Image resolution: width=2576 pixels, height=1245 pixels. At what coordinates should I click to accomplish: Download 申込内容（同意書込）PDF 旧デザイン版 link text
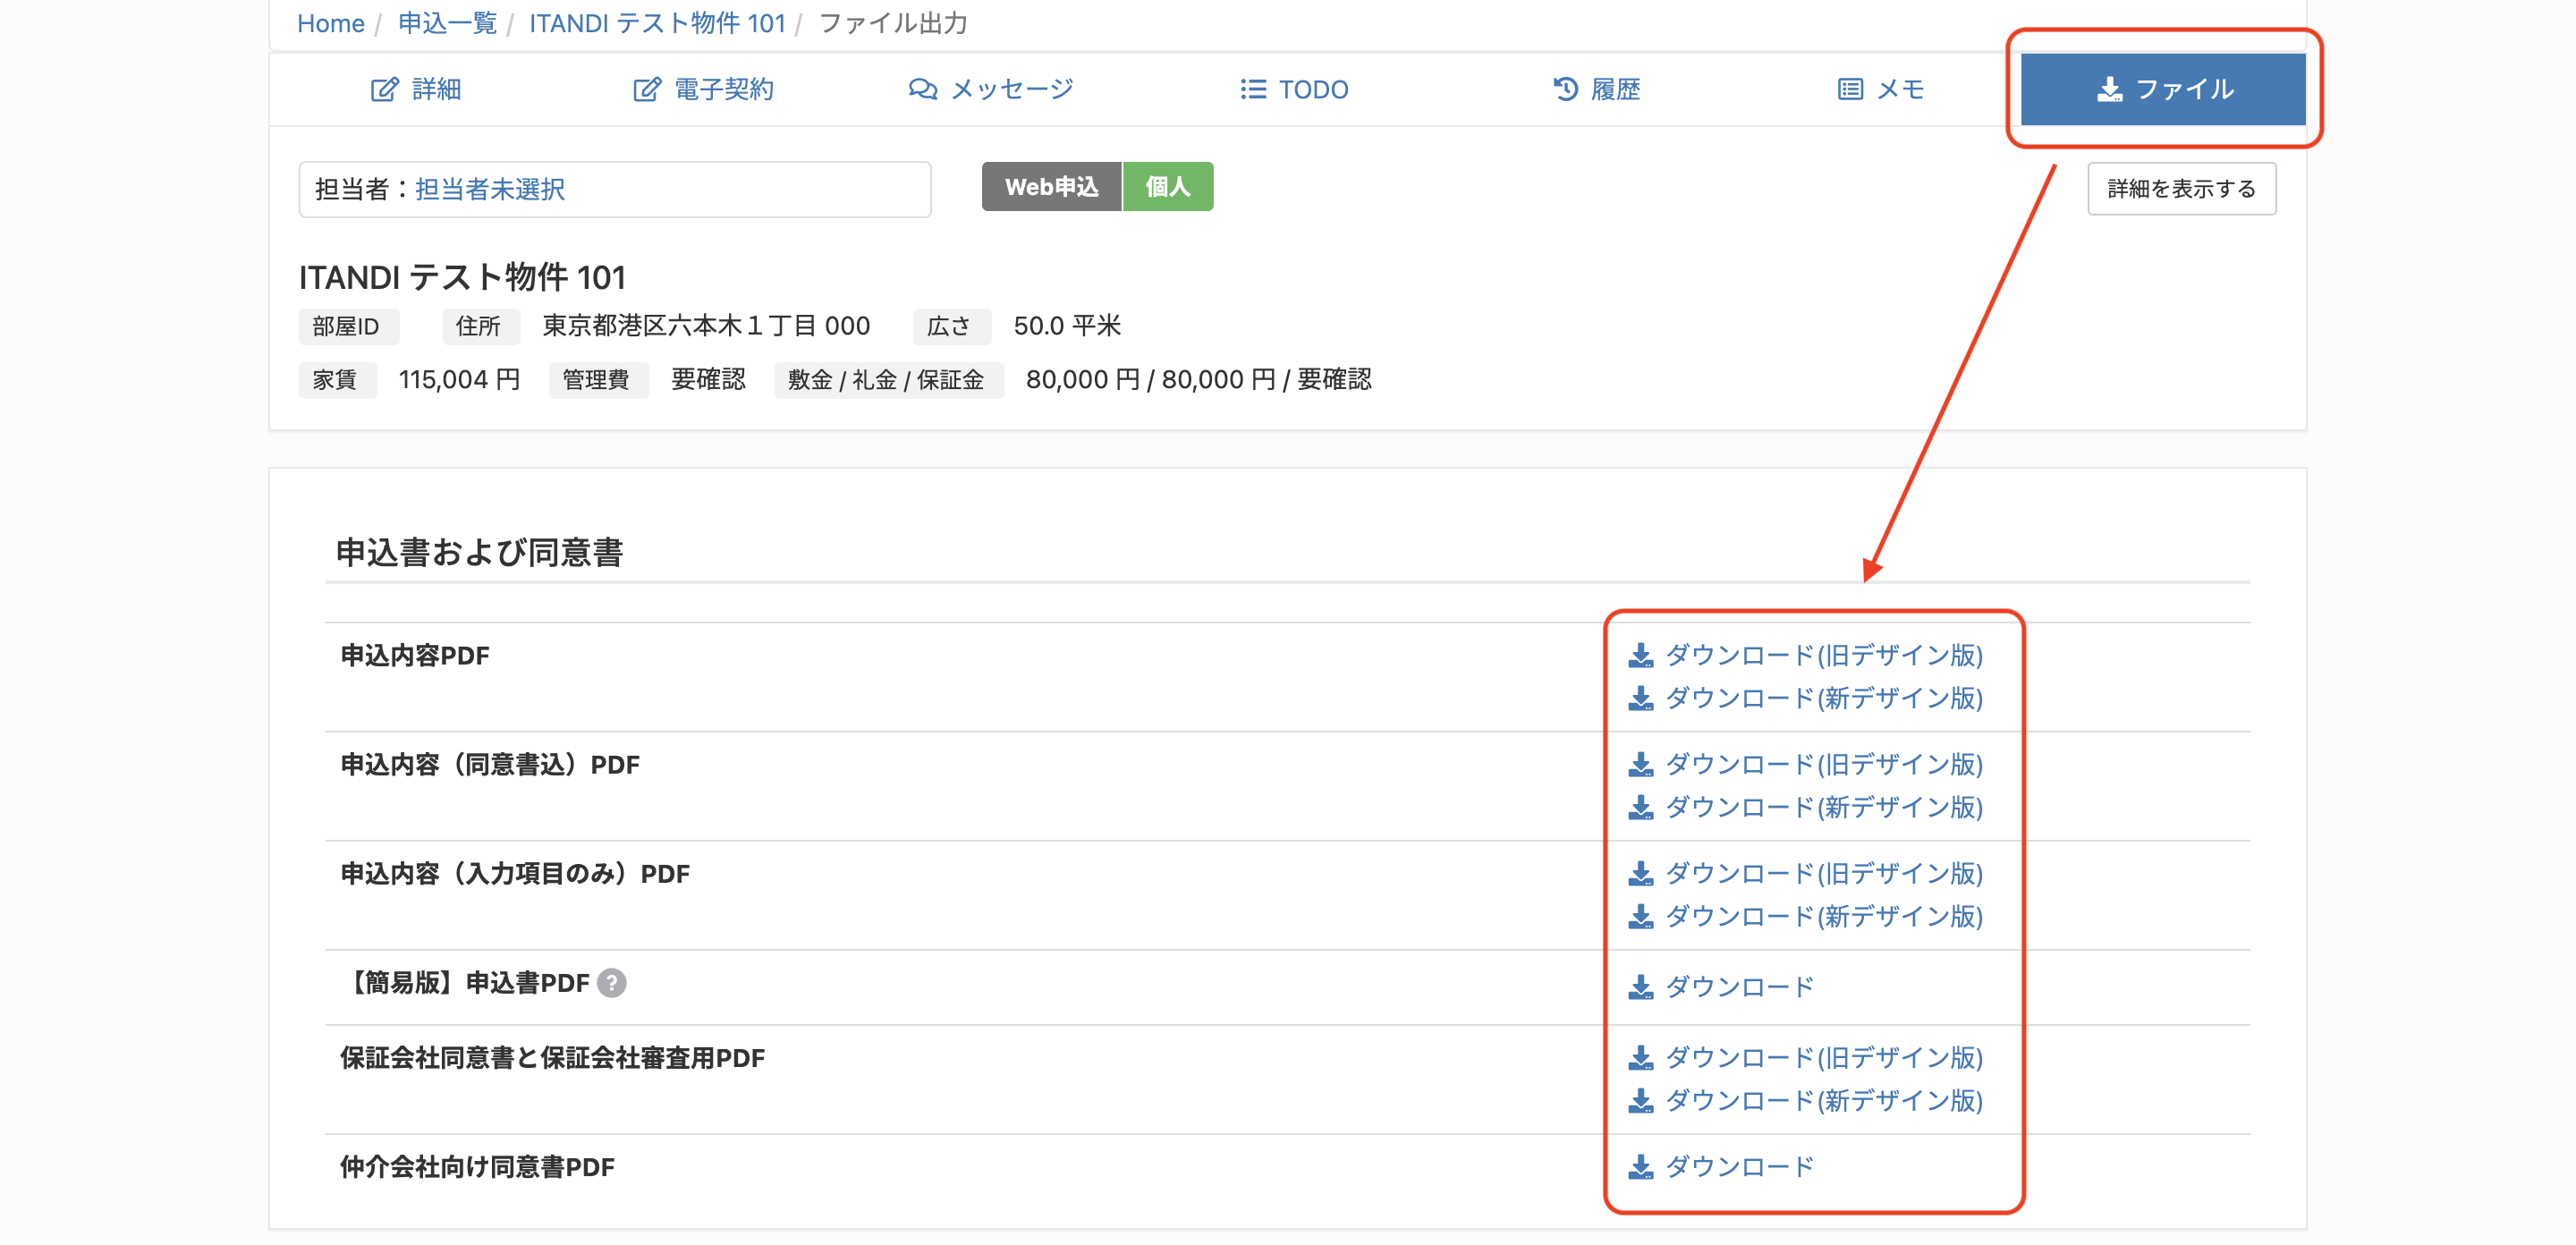click(x=1823, y=764)
